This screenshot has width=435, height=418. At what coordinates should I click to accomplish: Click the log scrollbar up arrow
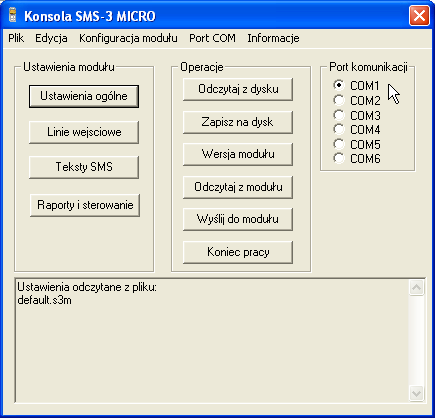(x=417, y=288)
